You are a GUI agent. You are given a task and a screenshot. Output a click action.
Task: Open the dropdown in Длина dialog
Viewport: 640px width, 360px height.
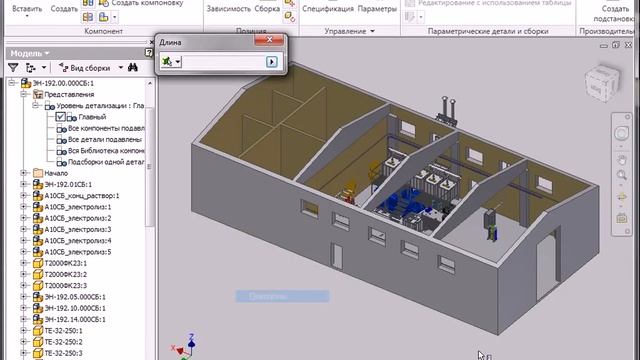[178, 62]
